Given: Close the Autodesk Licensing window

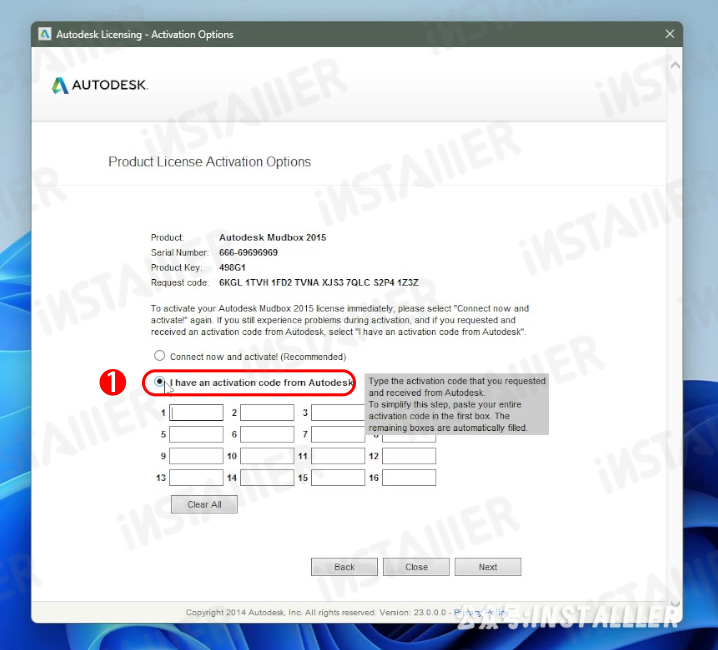Looking at the screenshot, I should click(x=669, y=34).
